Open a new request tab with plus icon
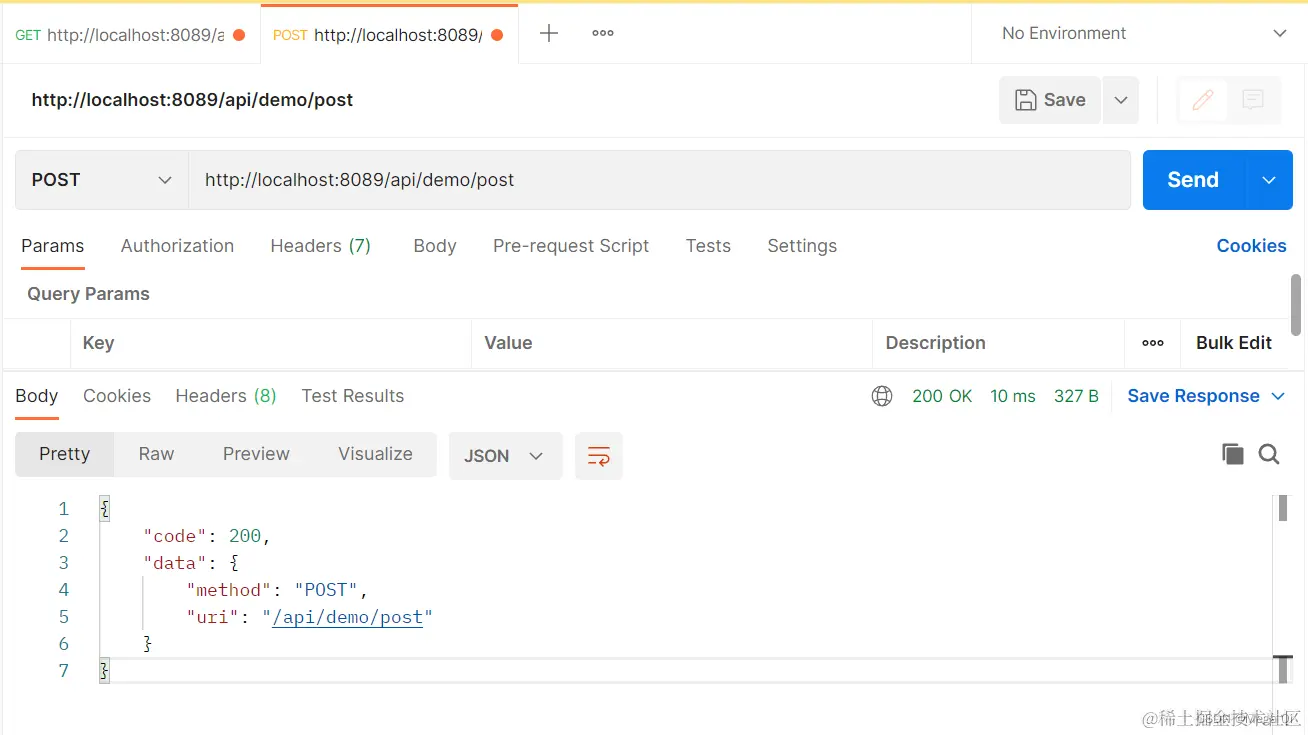Screen dimensions: 1308x735 (x=548, y=33)
